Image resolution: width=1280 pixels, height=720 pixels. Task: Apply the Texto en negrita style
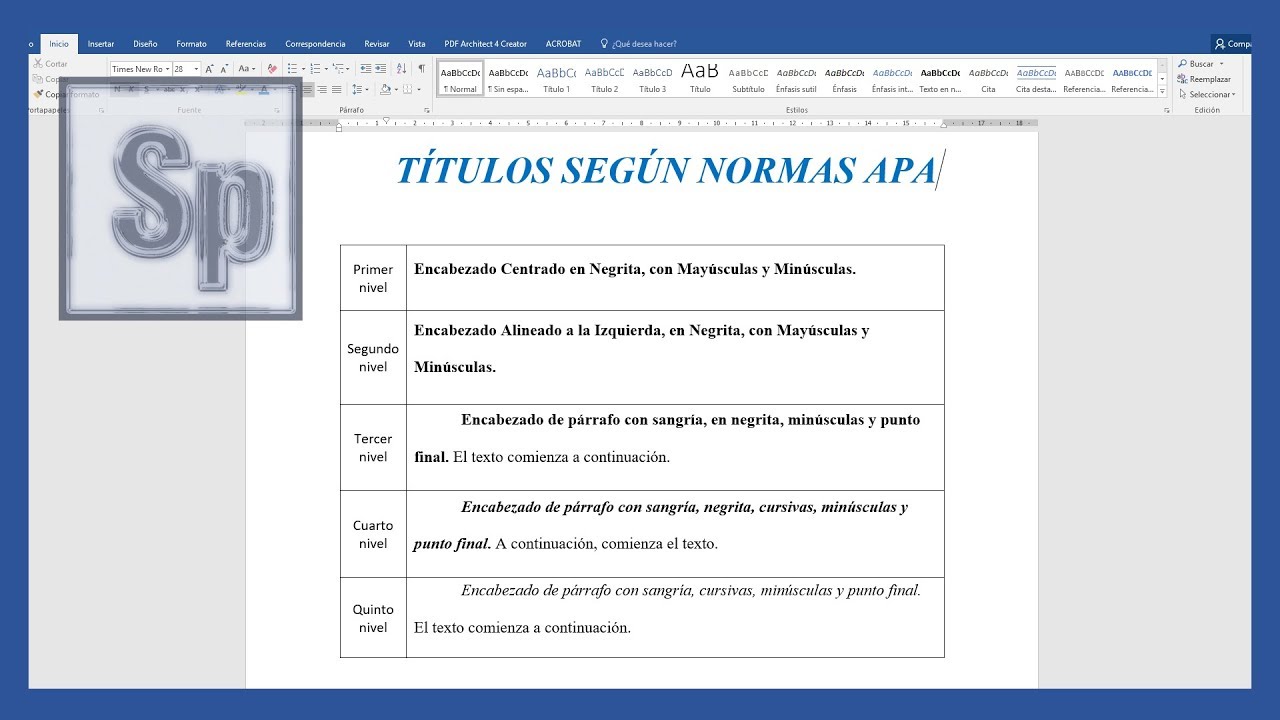[x=940, y=78]
